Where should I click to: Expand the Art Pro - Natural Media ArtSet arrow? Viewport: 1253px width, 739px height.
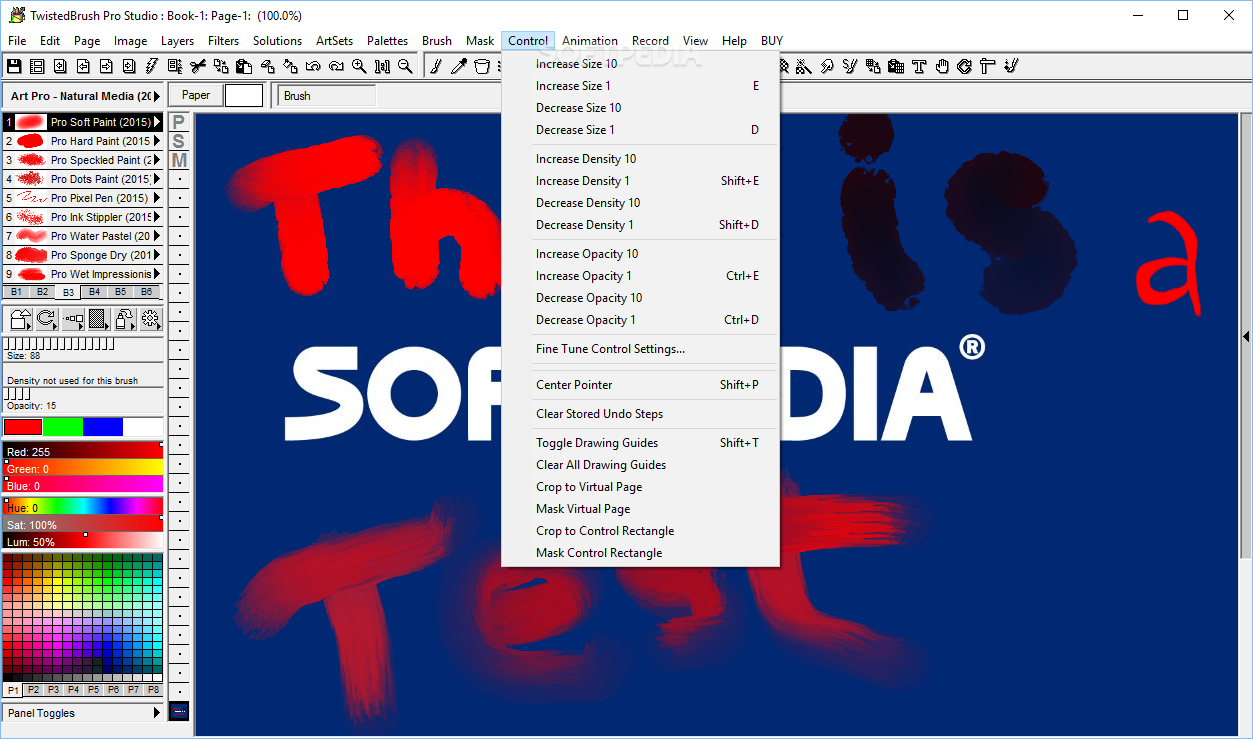(x=157, y=96)
